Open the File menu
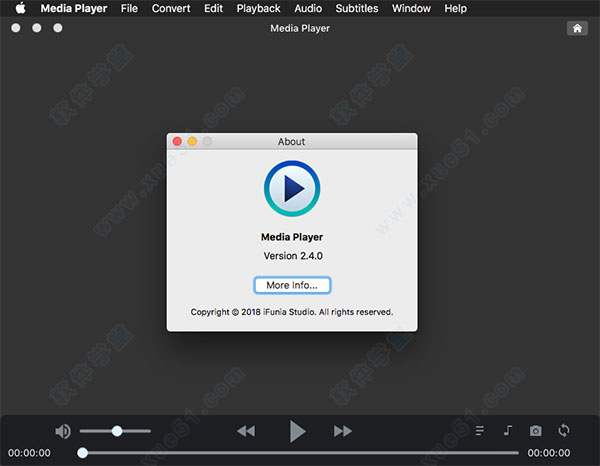 pyautogui.click(x=129, y=8)
